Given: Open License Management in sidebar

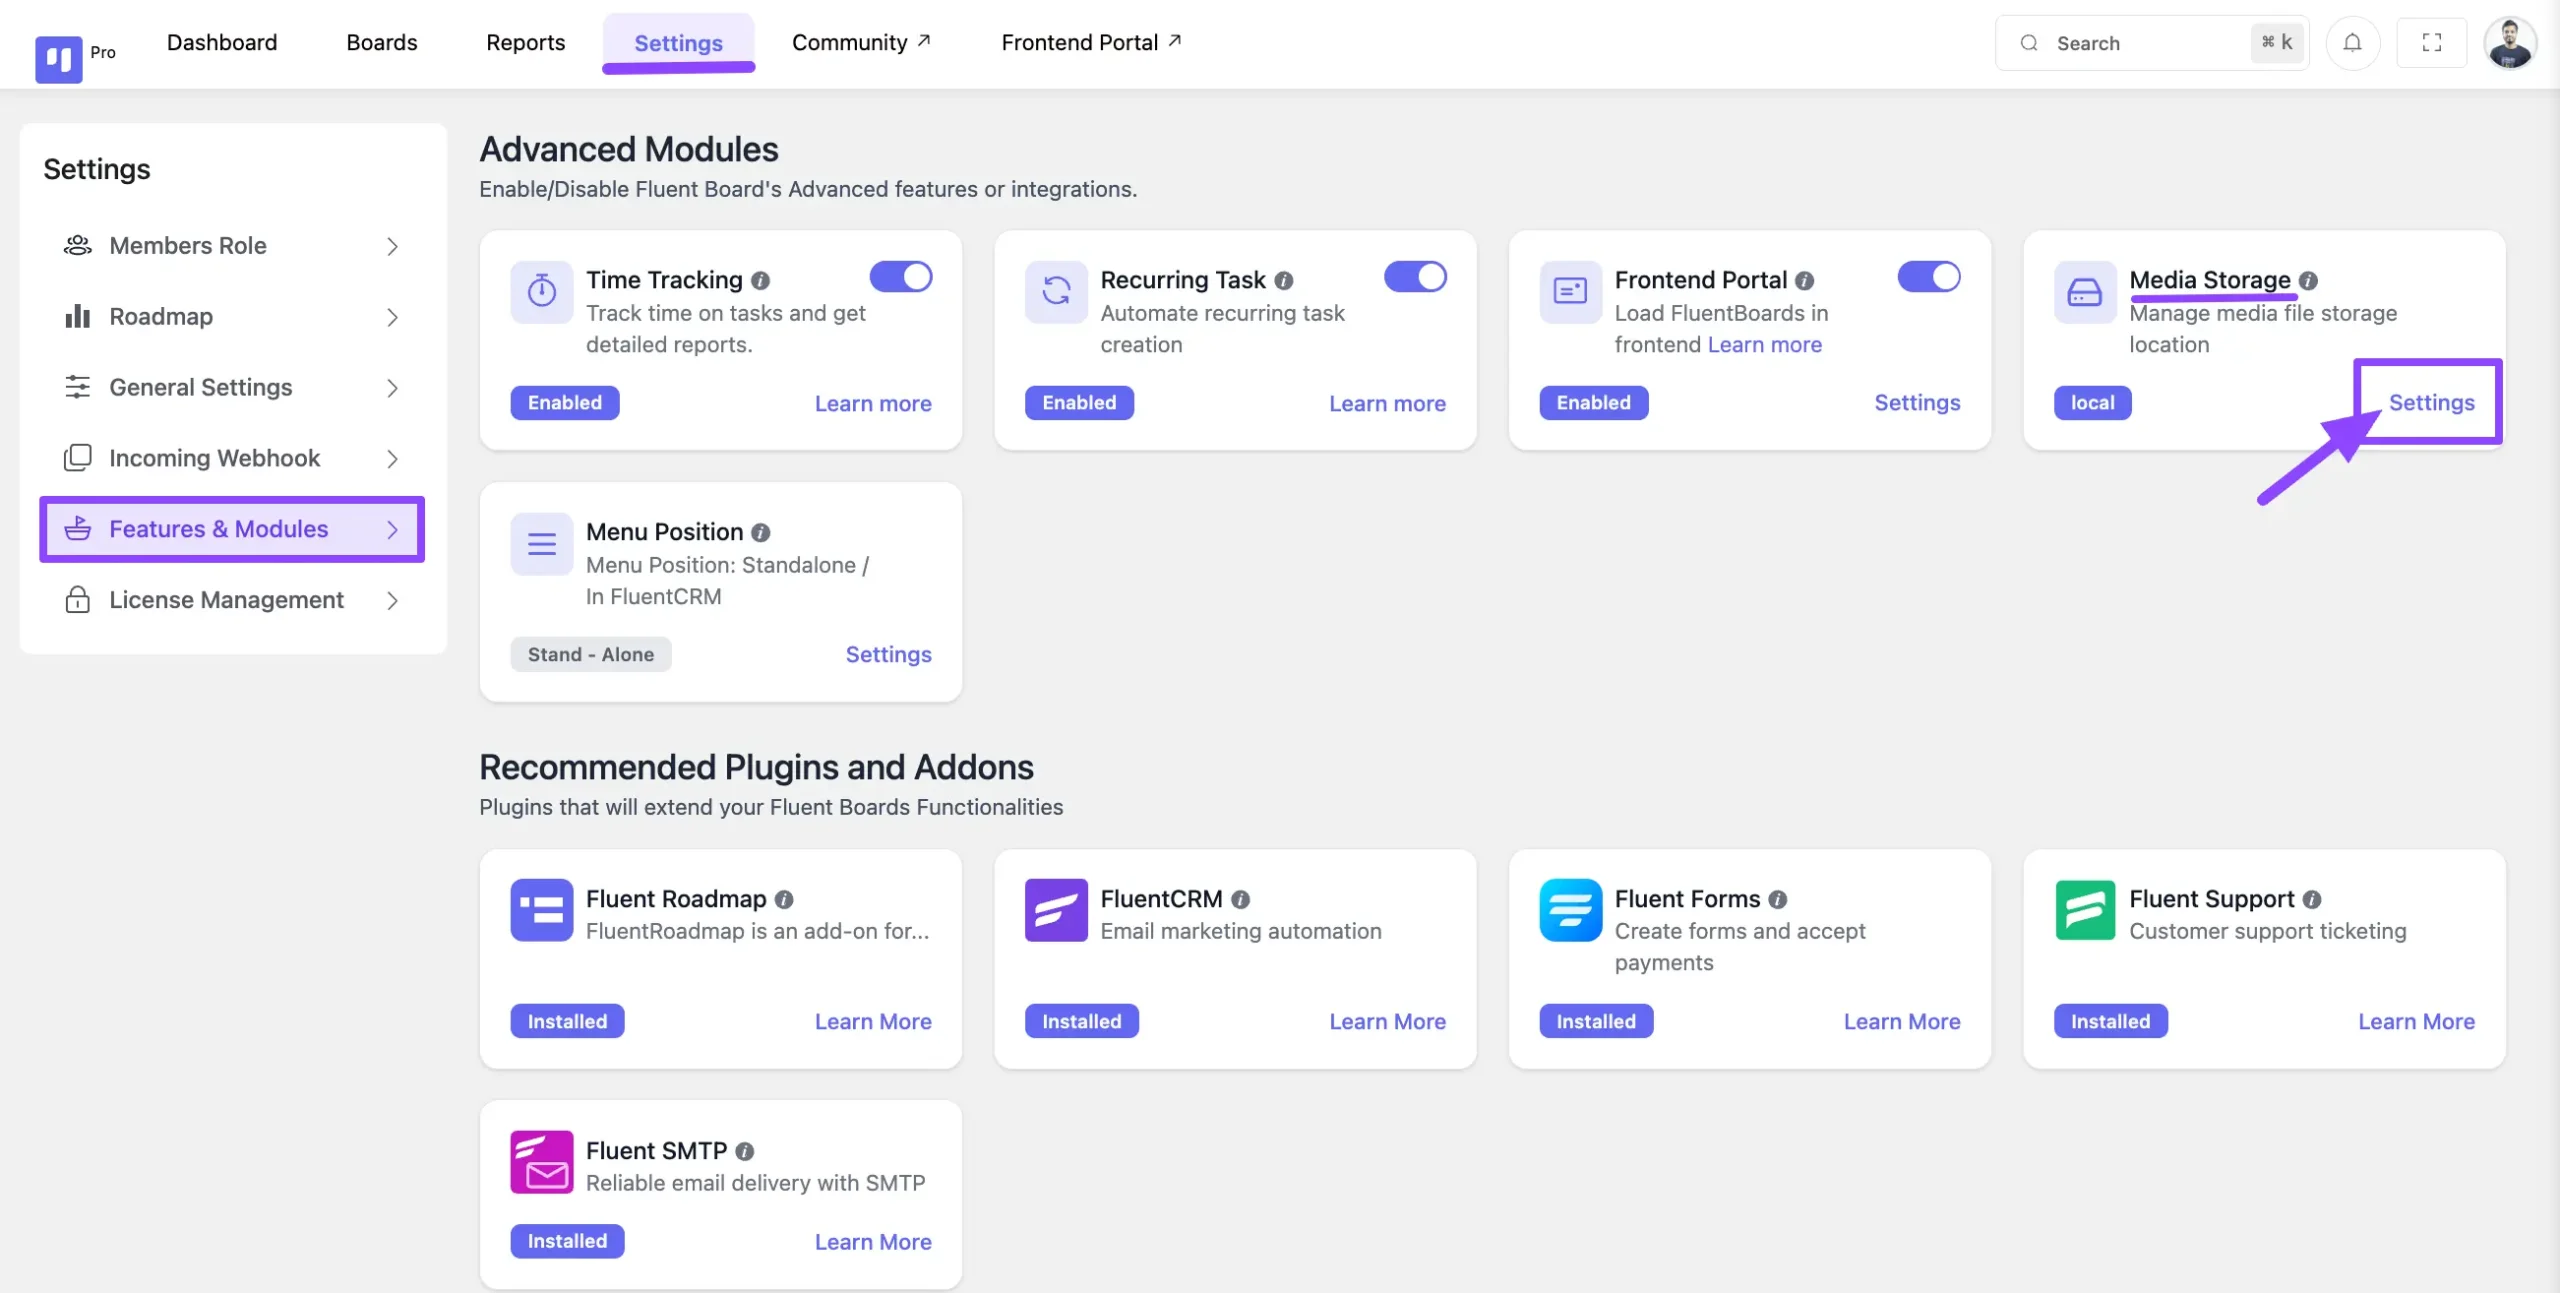Looking at the screenshot, I should [x=232, y=601].
